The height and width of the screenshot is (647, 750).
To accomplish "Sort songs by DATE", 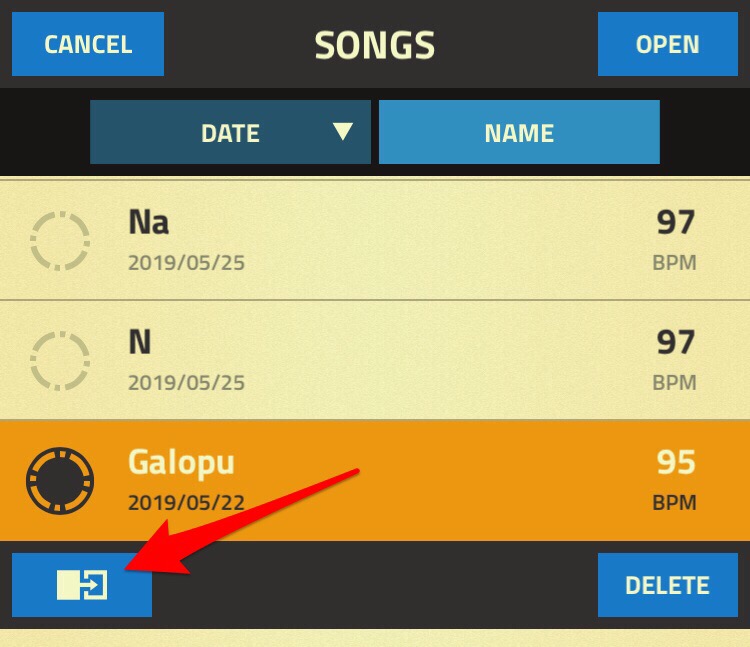I will (x=230, y=132).
